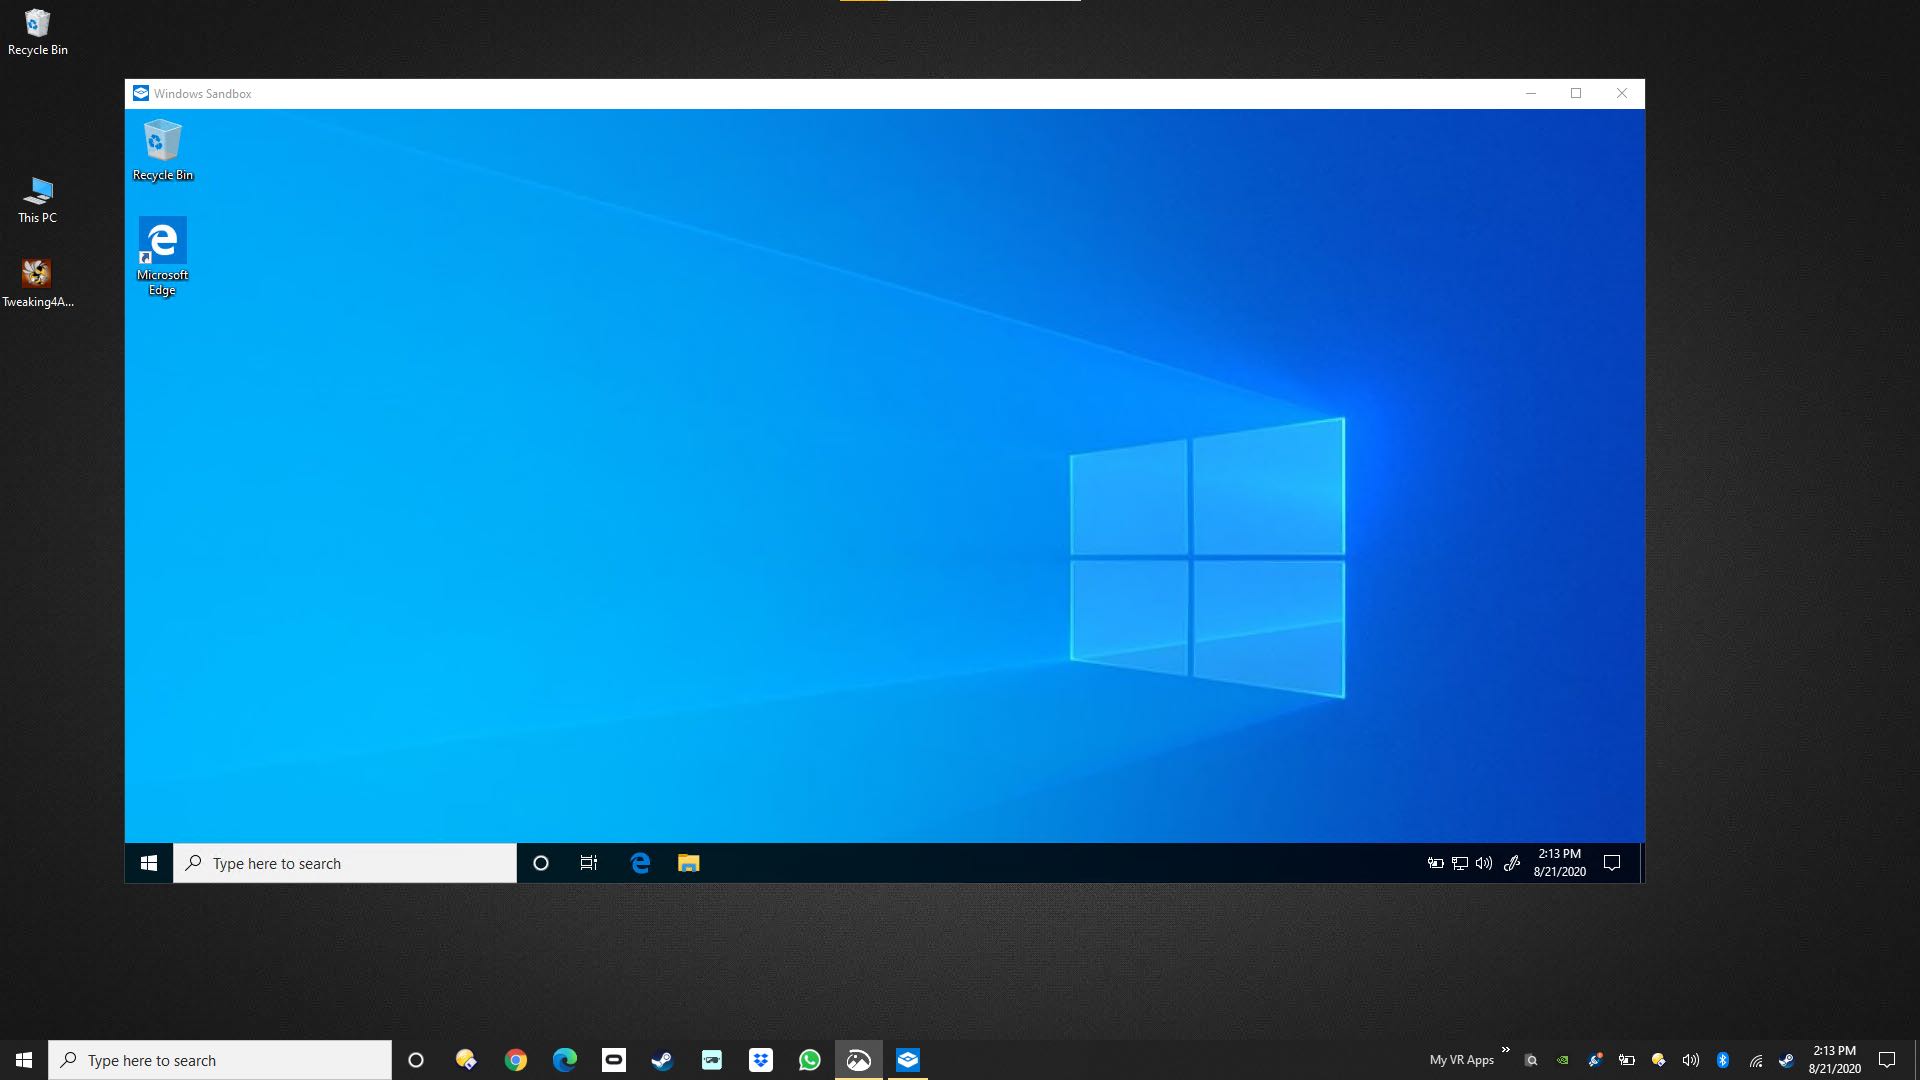1920x1080 pixels.
Task: Check the Sandbox battery status icon
Action: tap(1435, 863)
